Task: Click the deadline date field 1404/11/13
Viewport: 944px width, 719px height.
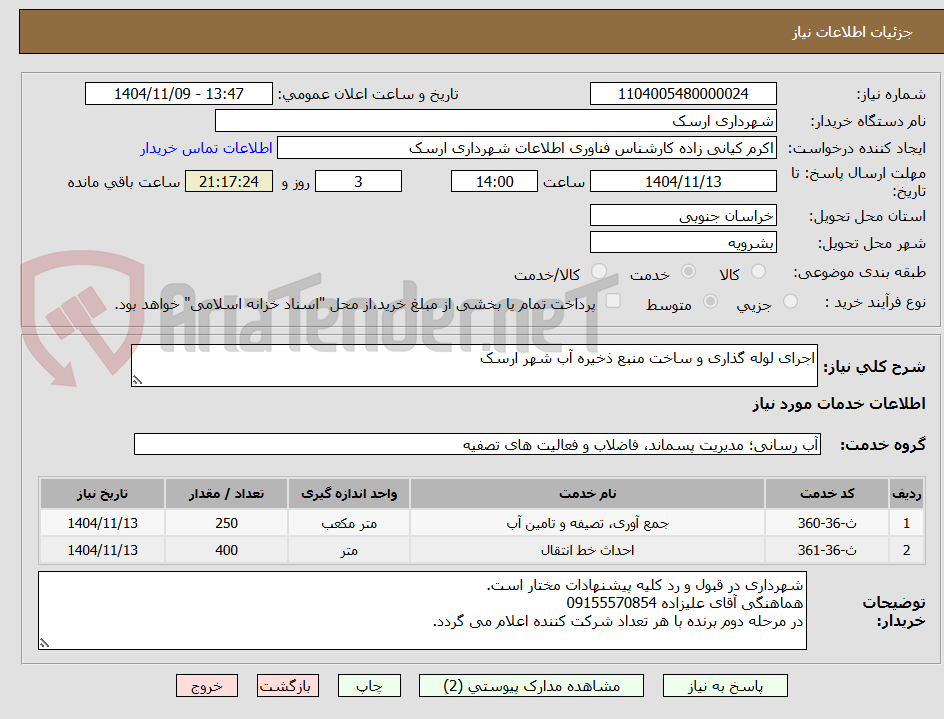Action: (x=683, y=181)
